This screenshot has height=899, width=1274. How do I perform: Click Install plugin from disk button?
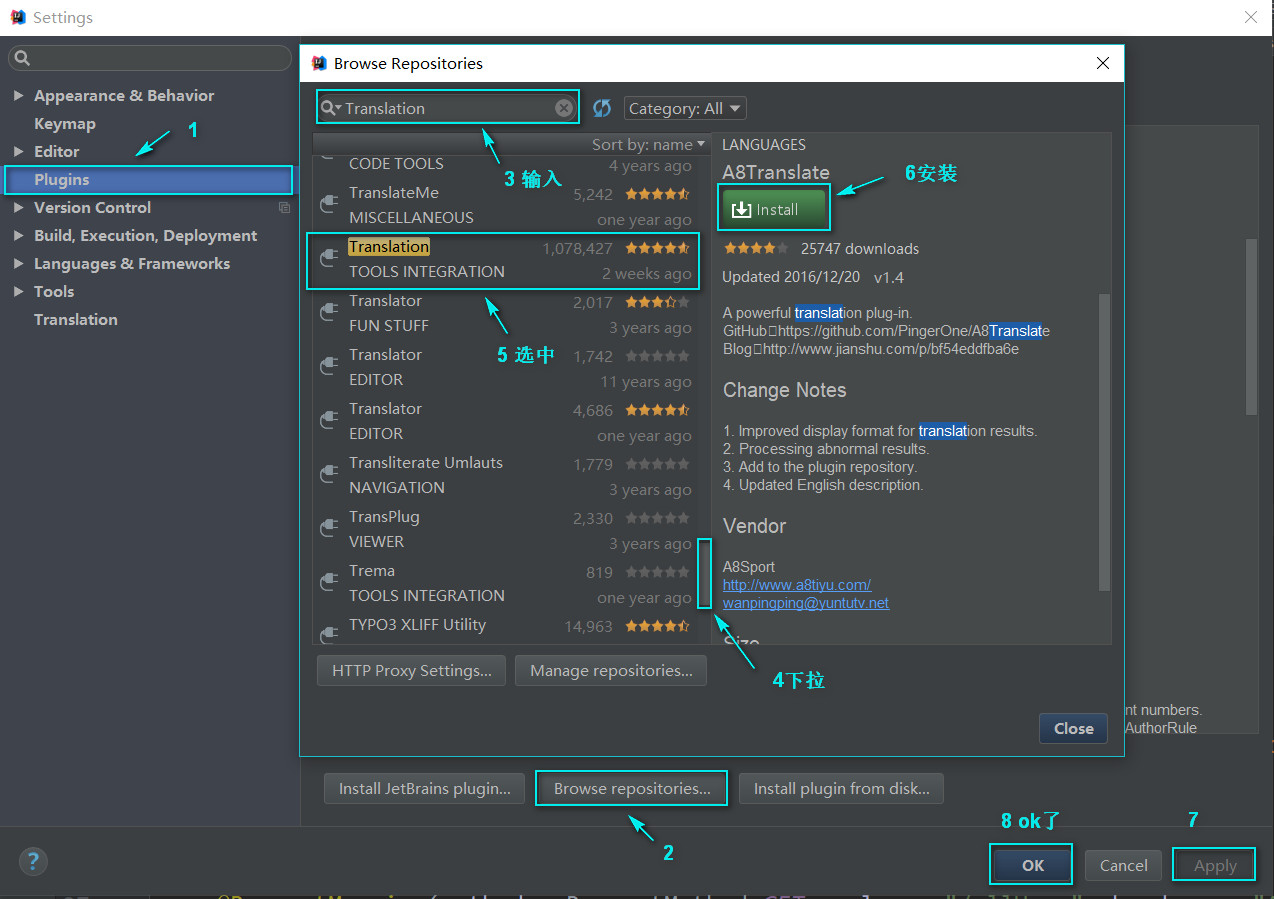841,789
